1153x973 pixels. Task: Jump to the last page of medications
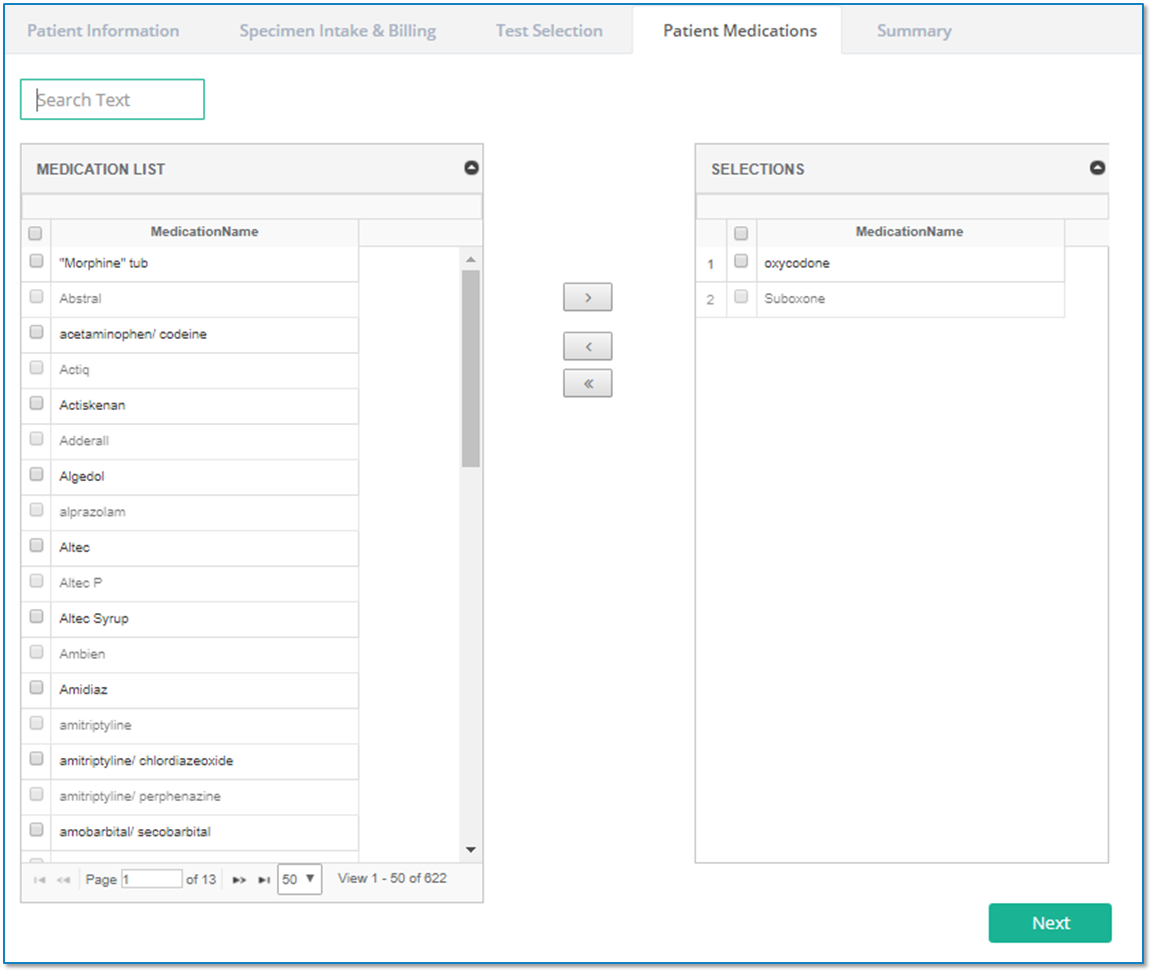[x=263, y=879]
